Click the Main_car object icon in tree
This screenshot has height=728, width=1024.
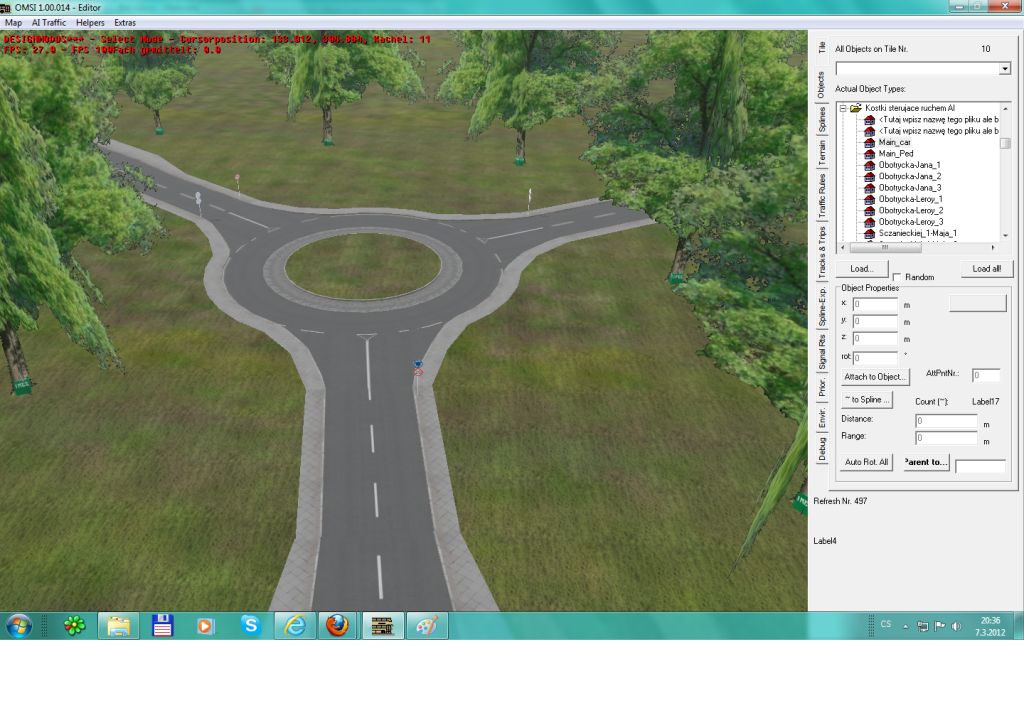(x=870, y=142)
